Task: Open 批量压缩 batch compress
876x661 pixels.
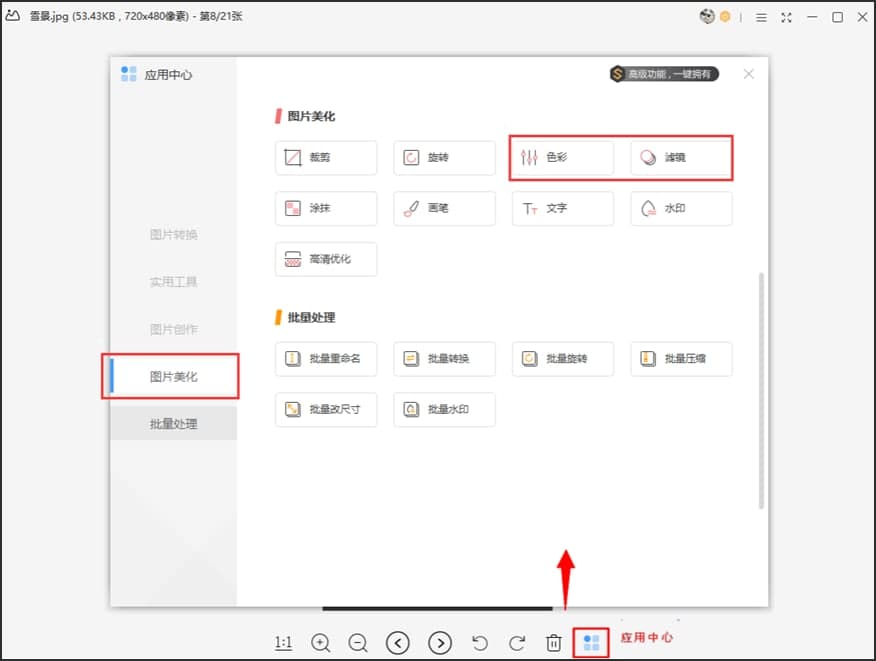Action: [681, 359]
